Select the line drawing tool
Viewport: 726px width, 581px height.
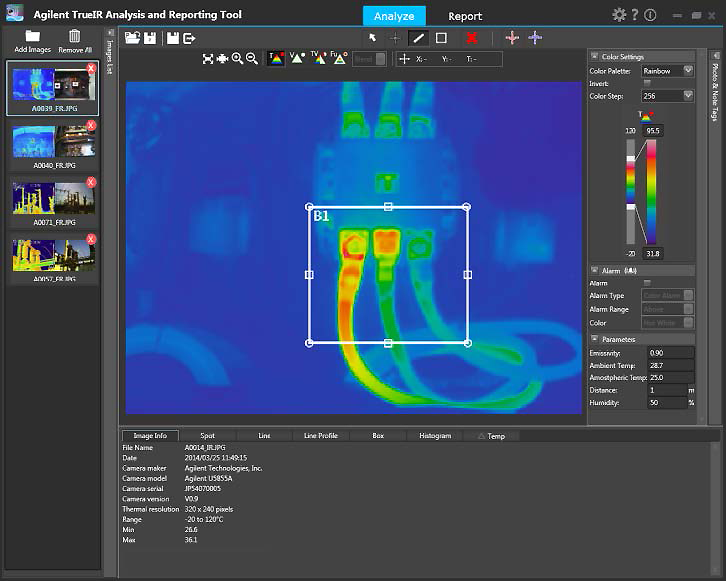tap(418, 38)
